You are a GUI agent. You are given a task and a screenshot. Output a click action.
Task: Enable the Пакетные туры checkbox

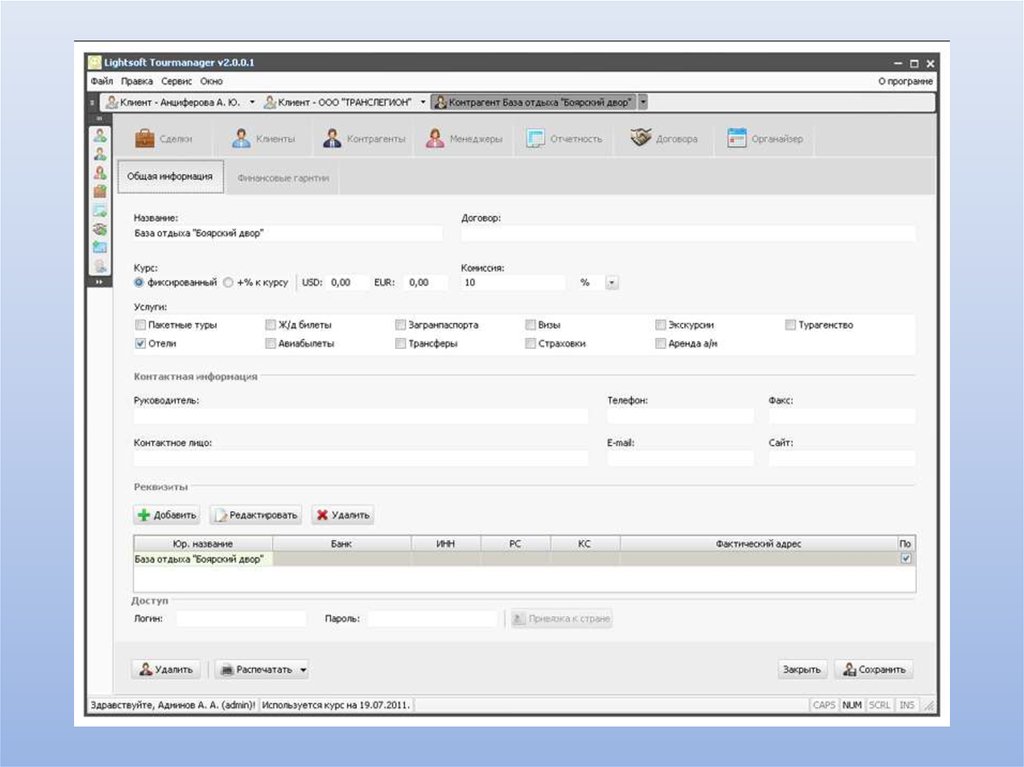tap(140, 325)
